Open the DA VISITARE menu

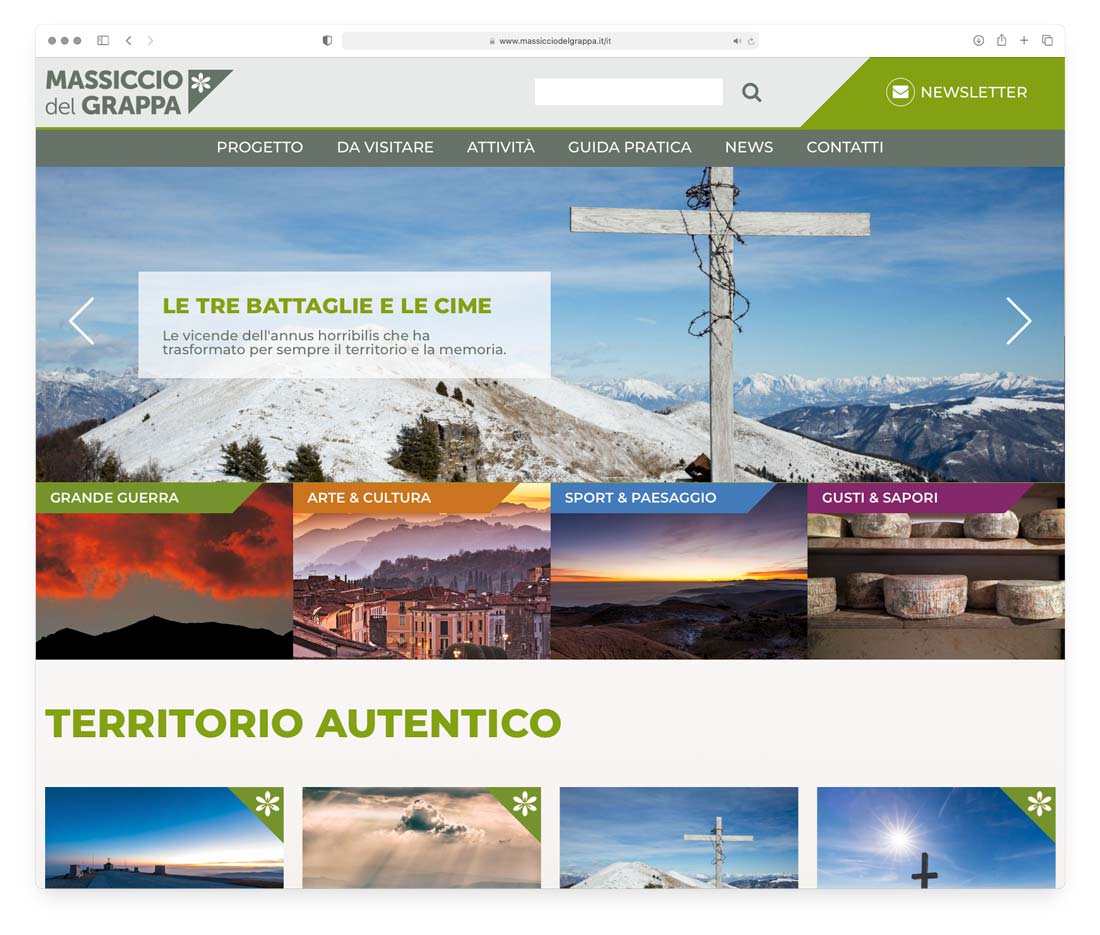(385, 147)
